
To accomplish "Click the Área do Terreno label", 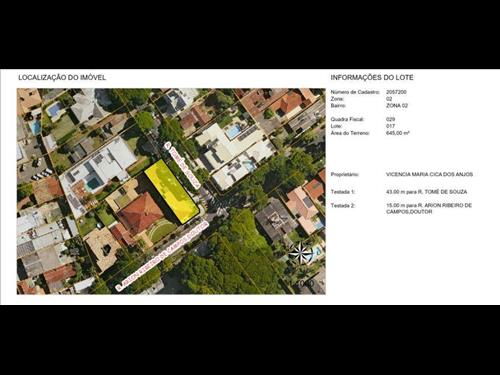I will click(x=350, y=133).
